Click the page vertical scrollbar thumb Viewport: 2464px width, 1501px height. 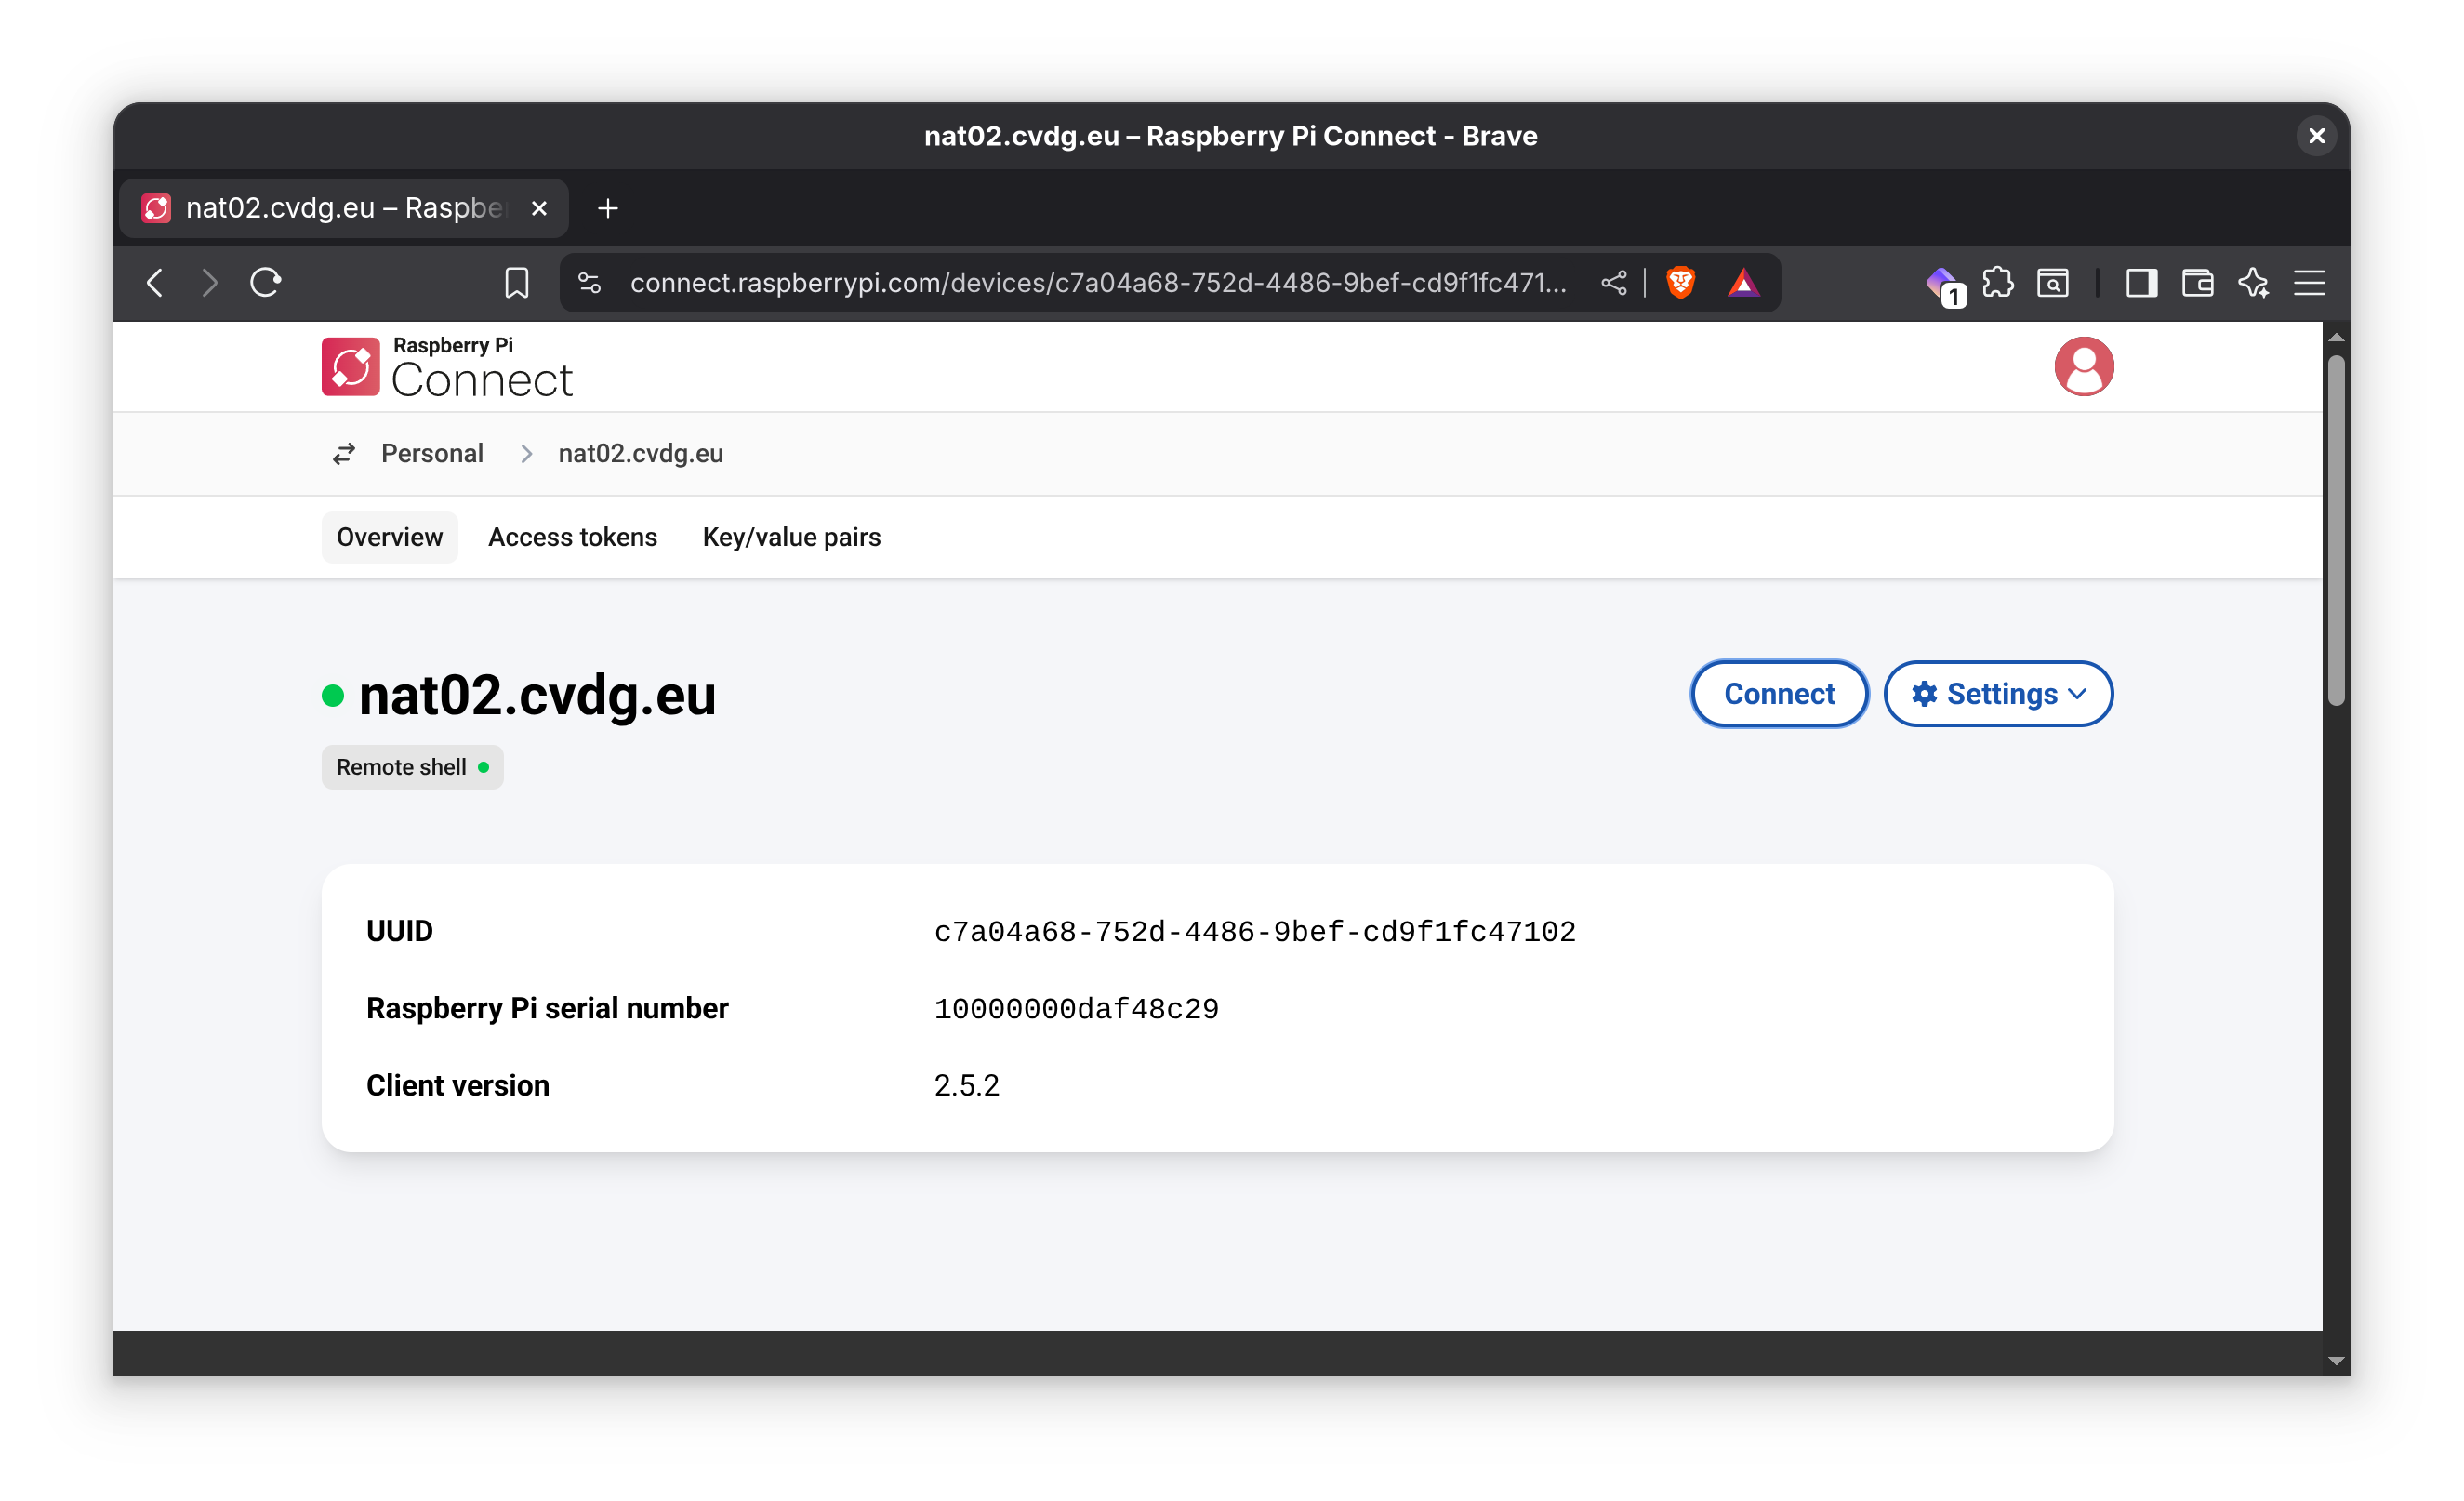click(x=2335, y=530)
